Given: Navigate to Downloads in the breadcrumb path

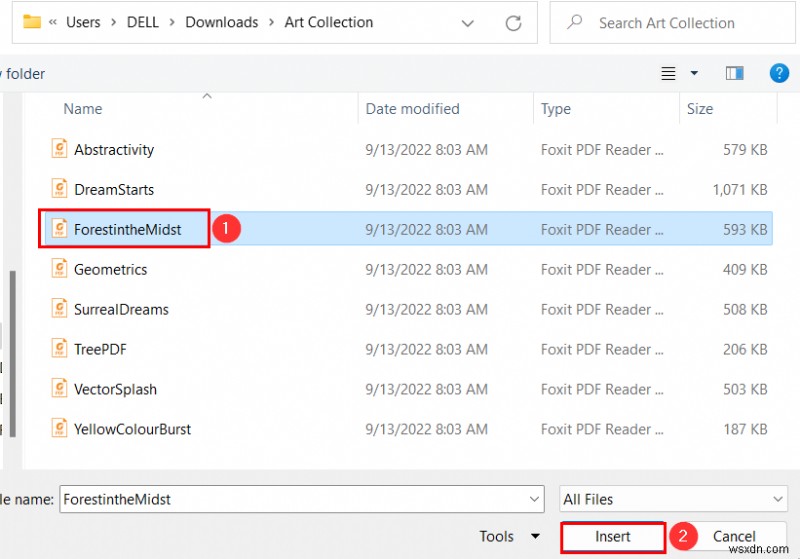Looking at the screenshot, I should tap(221, 22).
